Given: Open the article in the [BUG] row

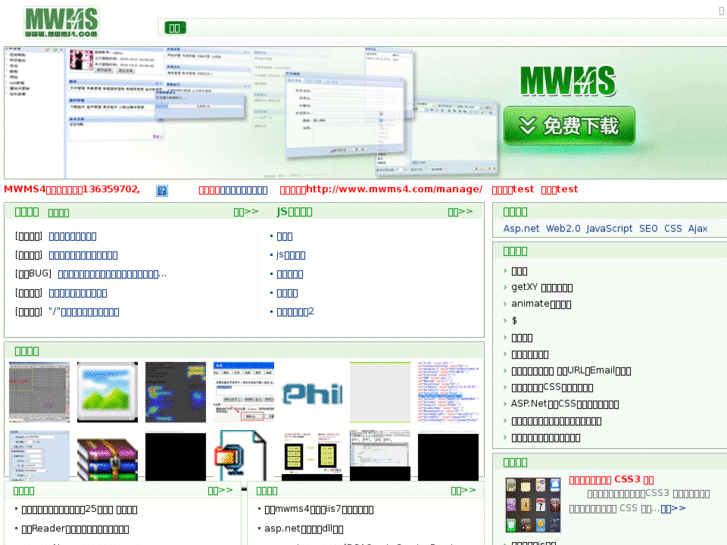Looking at the screenshot, I should tap(112, 274).
